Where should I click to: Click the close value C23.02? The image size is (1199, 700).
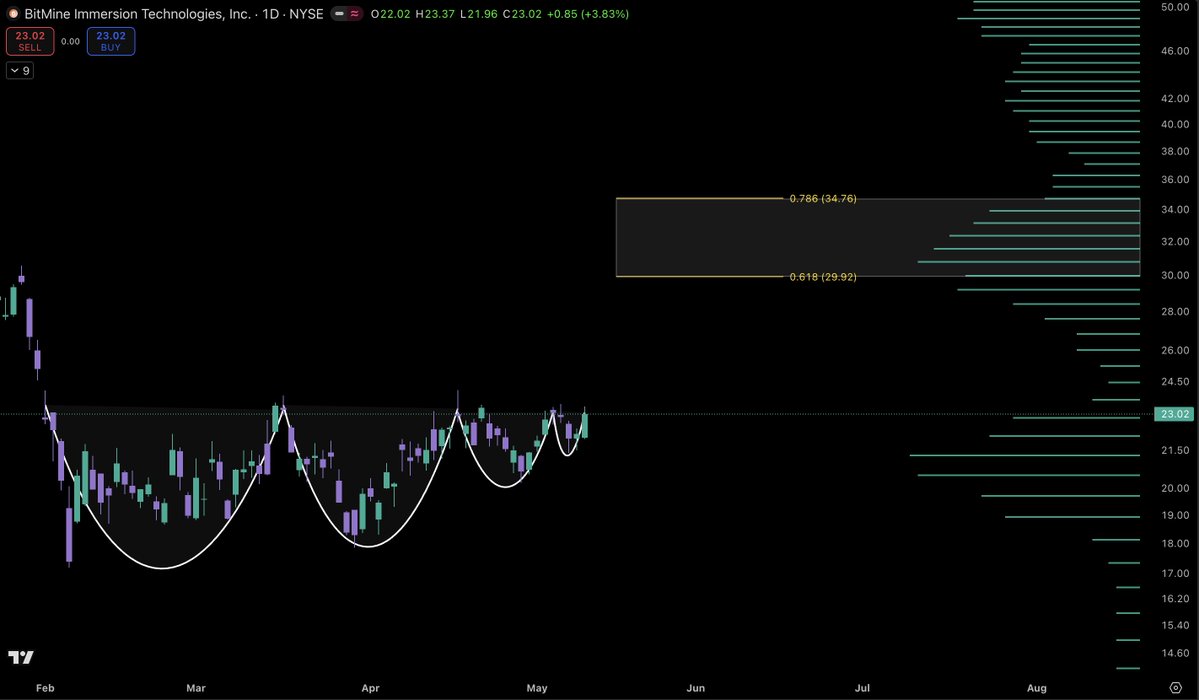[x=522, y=14]
